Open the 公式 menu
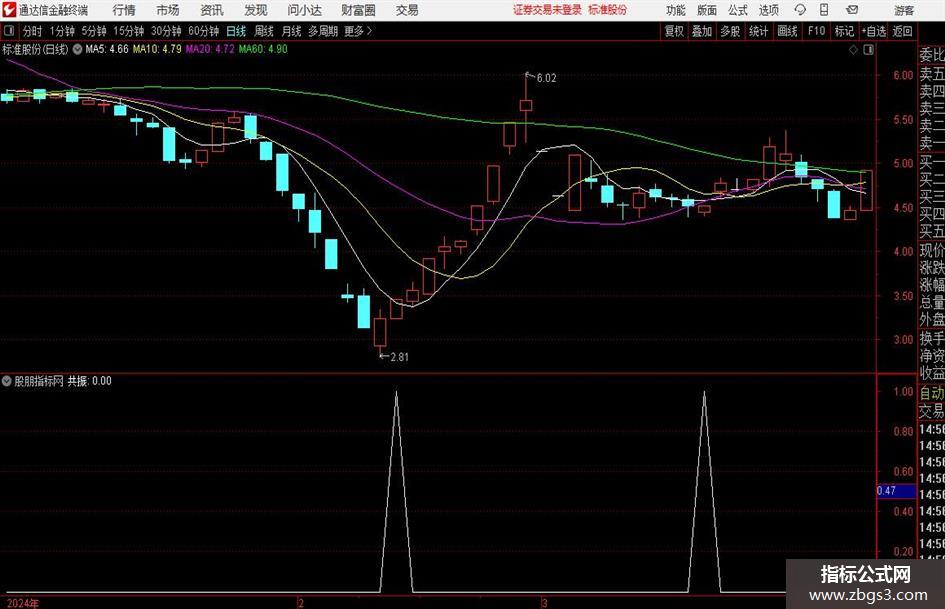 point(738,10)
